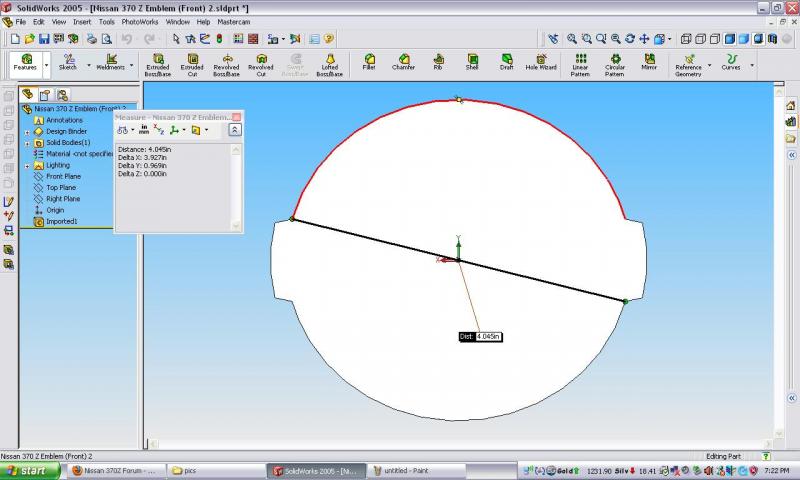Open the File menu
The image size is (800, 480).
coord(20,22)
